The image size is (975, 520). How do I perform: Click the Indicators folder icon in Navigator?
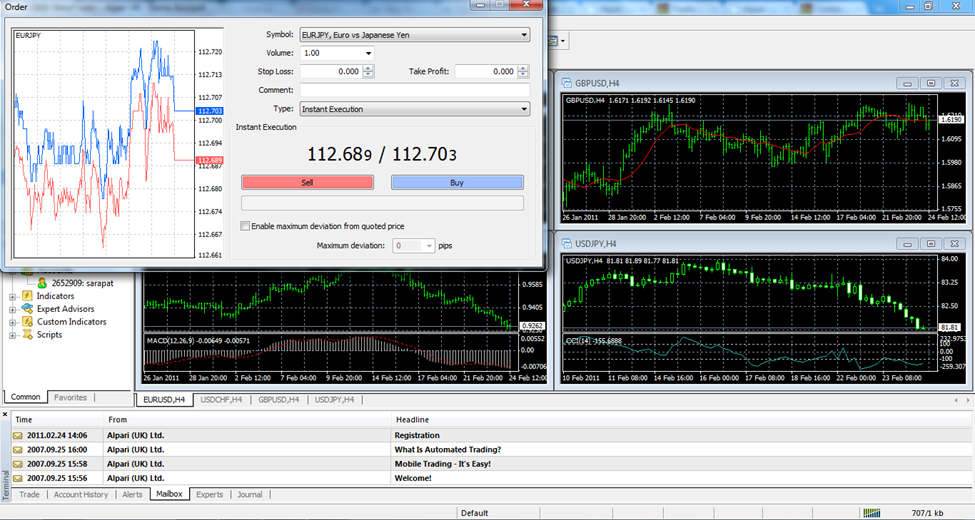pos(27,296)
